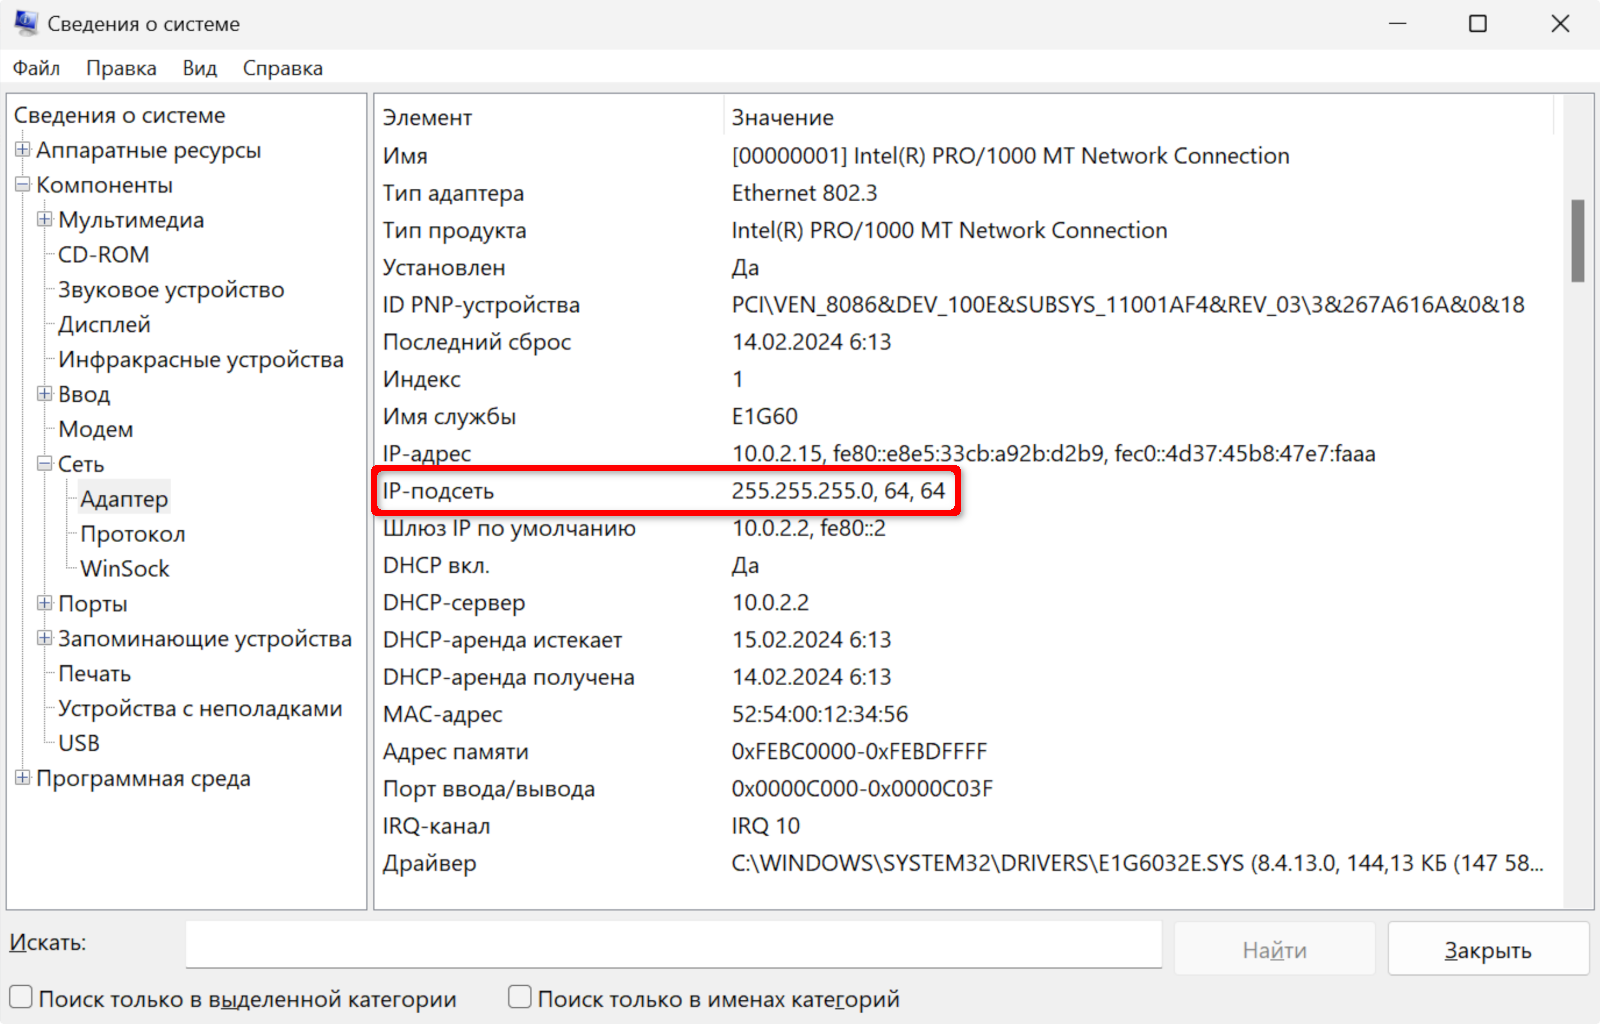Image resolution: width=1600 pixels, height=1024 pixels.
Task: Close the Сведения о системе window
Action: 1560,23
